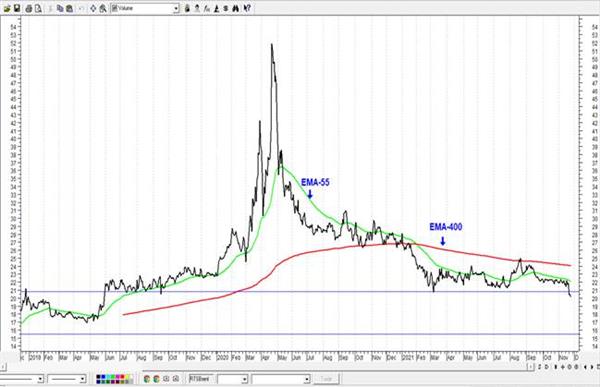Click the 2021 year label on date axis
The image size is (600, 387).
(x=408, y=358)
